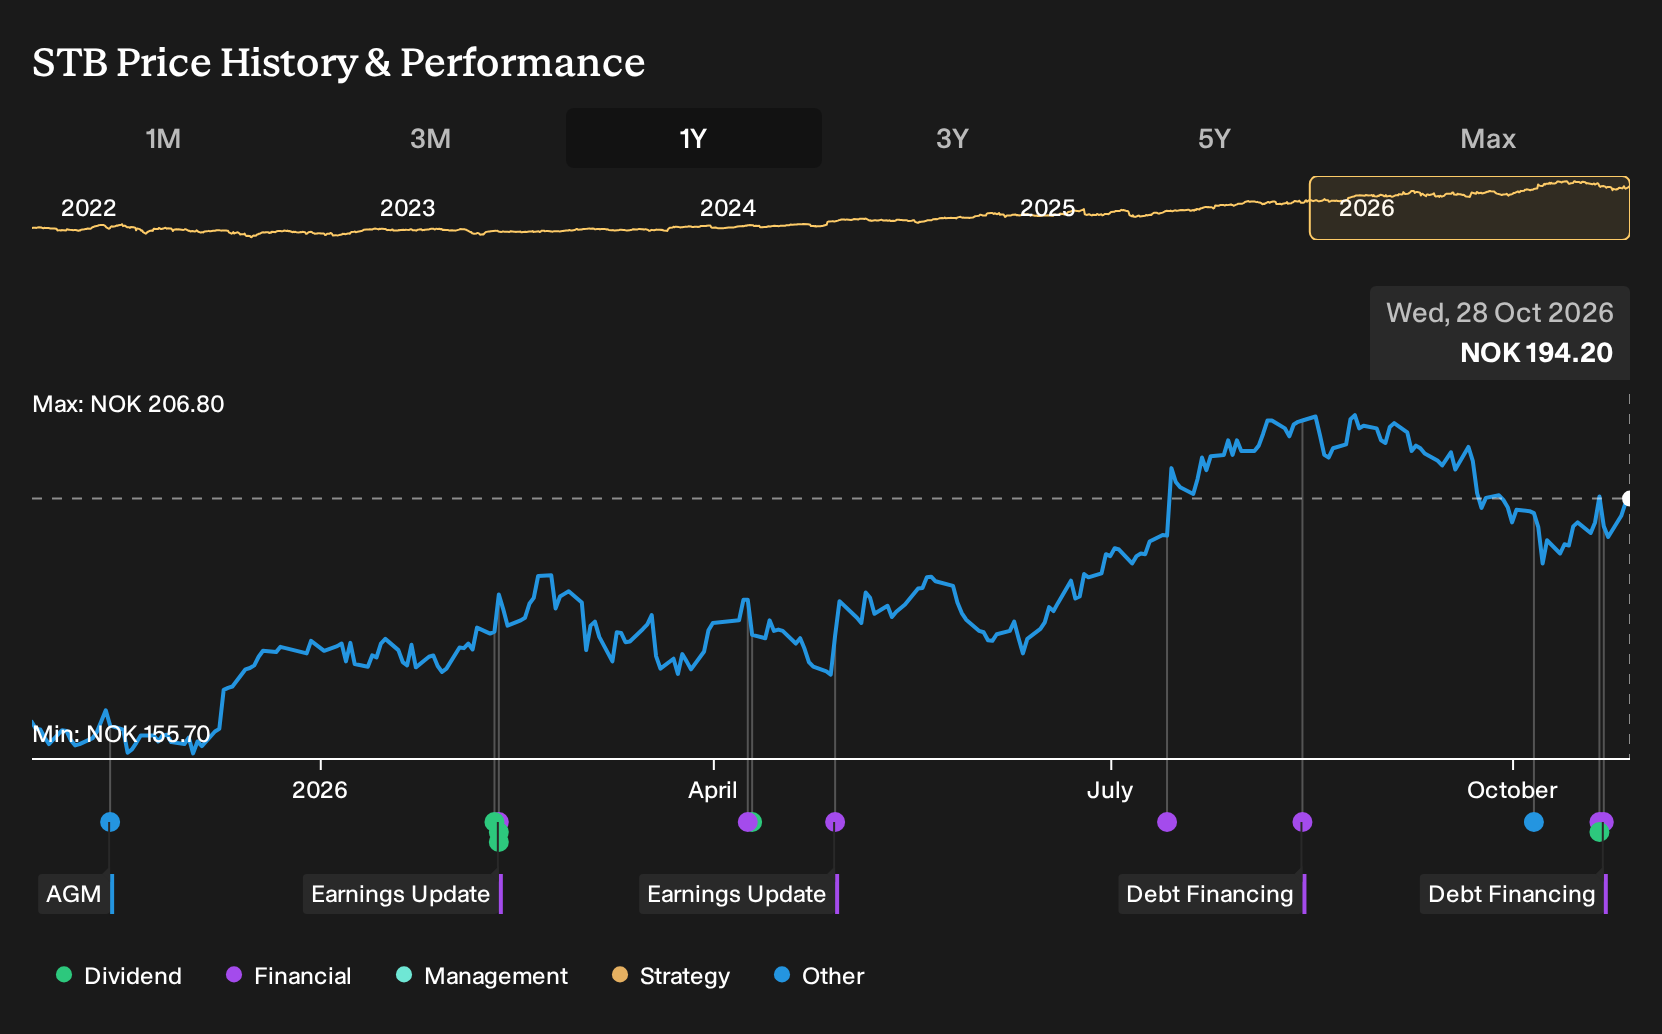Click the 2024 year in overview chart
Viewport: 1662px width, 1034px height.
(728, 208)
